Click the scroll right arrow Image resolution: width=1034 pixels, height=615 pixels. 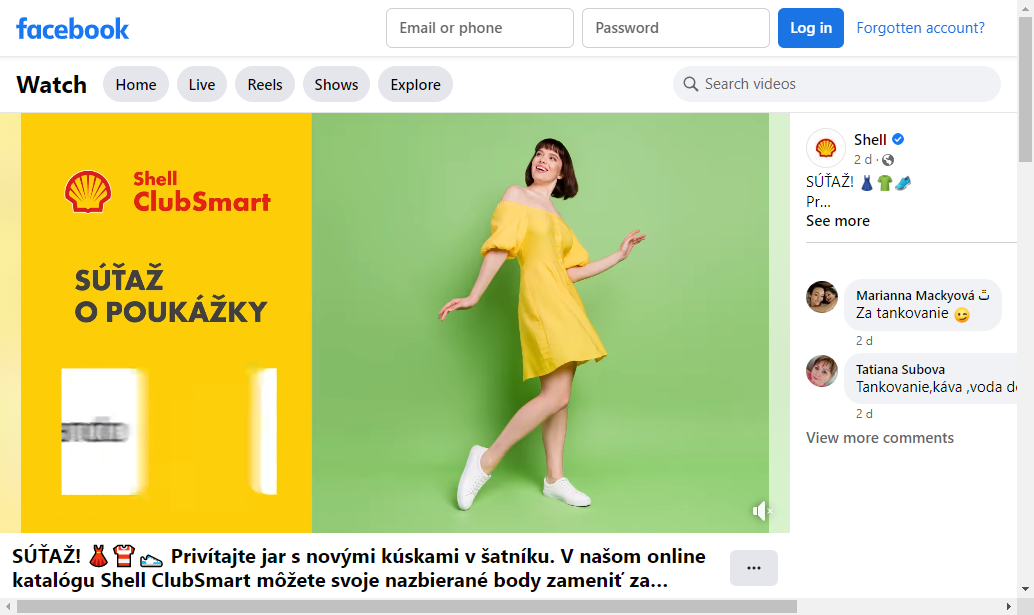(x=1008, y=606)
